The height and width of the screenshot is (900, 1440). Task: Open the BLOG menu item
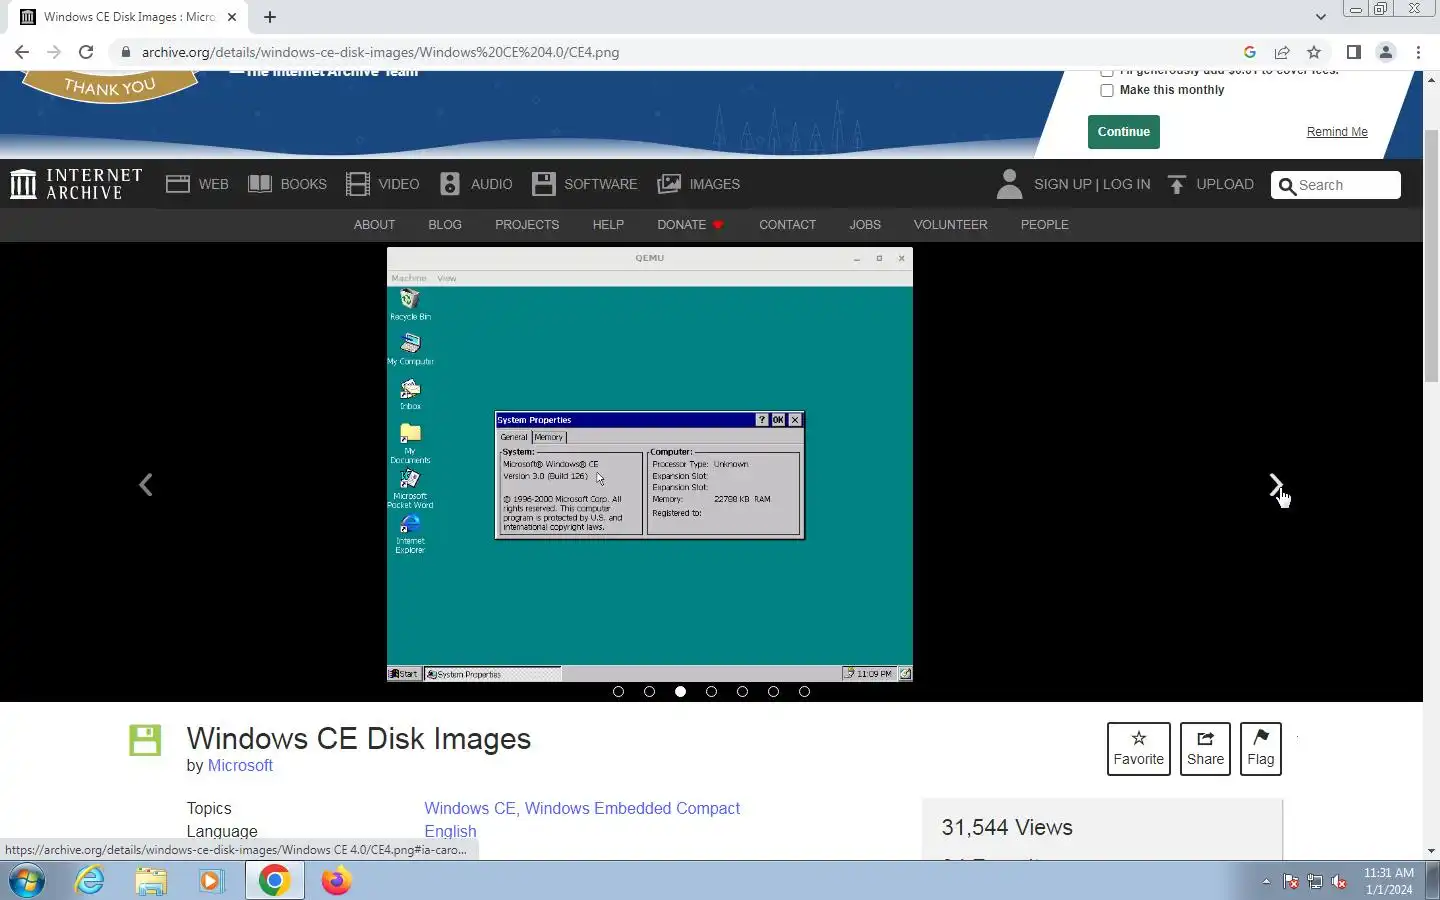(445, 225)
